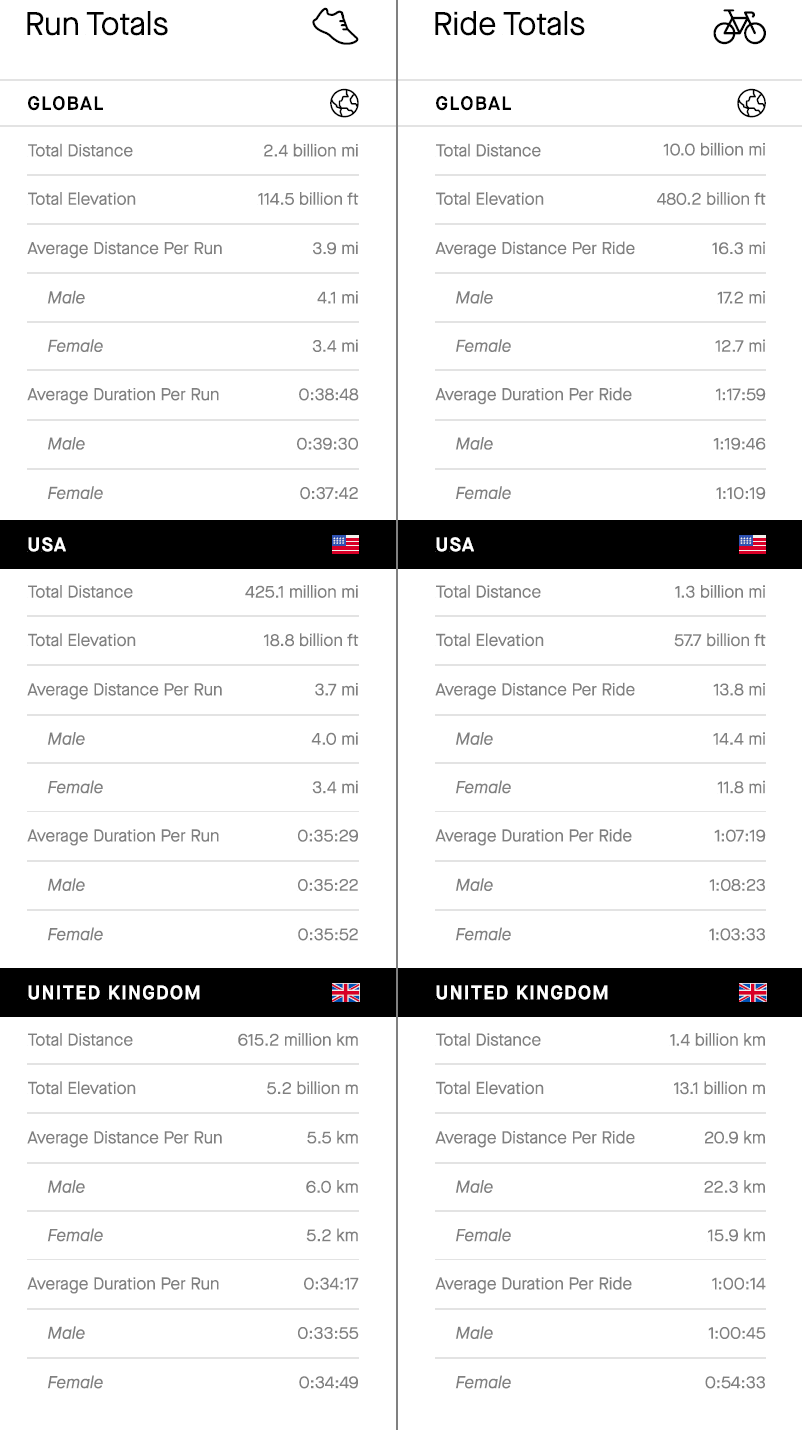Click the UK flag icon under Ride Totals
The image size is (802, 1430).
[752, 992]
